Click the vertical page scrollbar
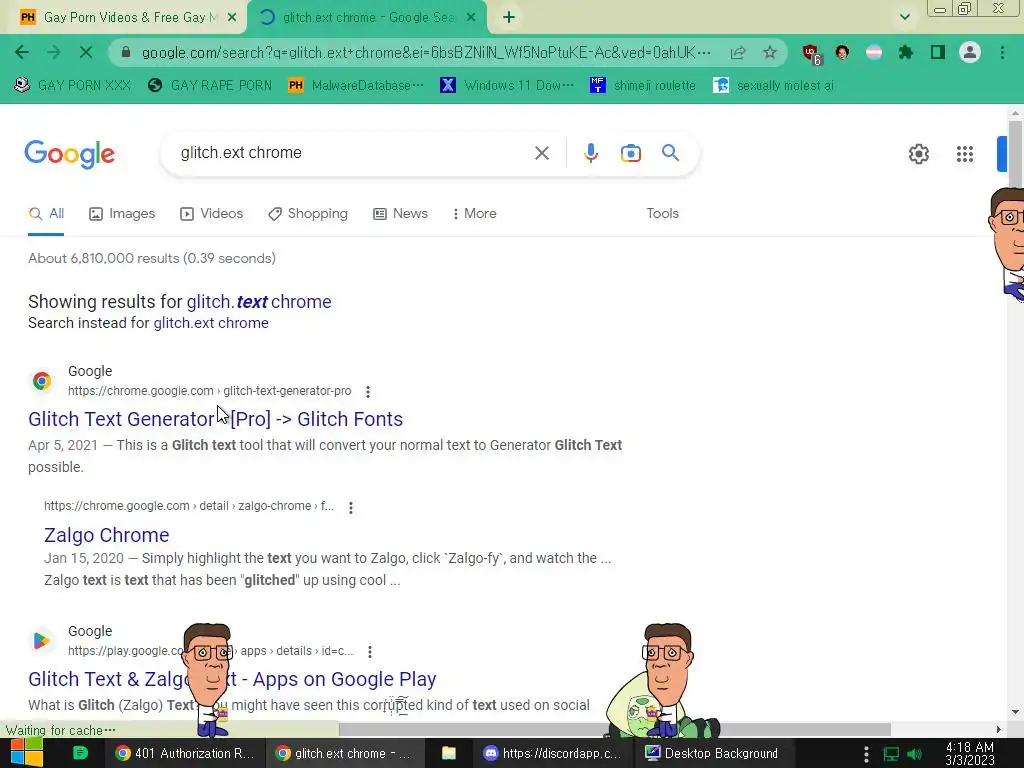Image resolution: width=1024 pixels, height=768 pixels. point(1015,153)
